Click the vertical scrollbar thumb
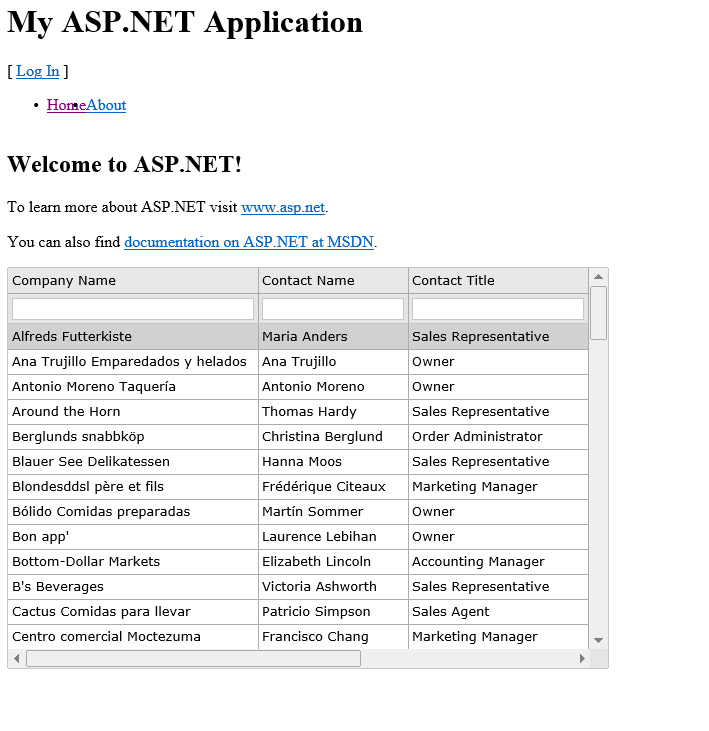 tap(599, 313)
